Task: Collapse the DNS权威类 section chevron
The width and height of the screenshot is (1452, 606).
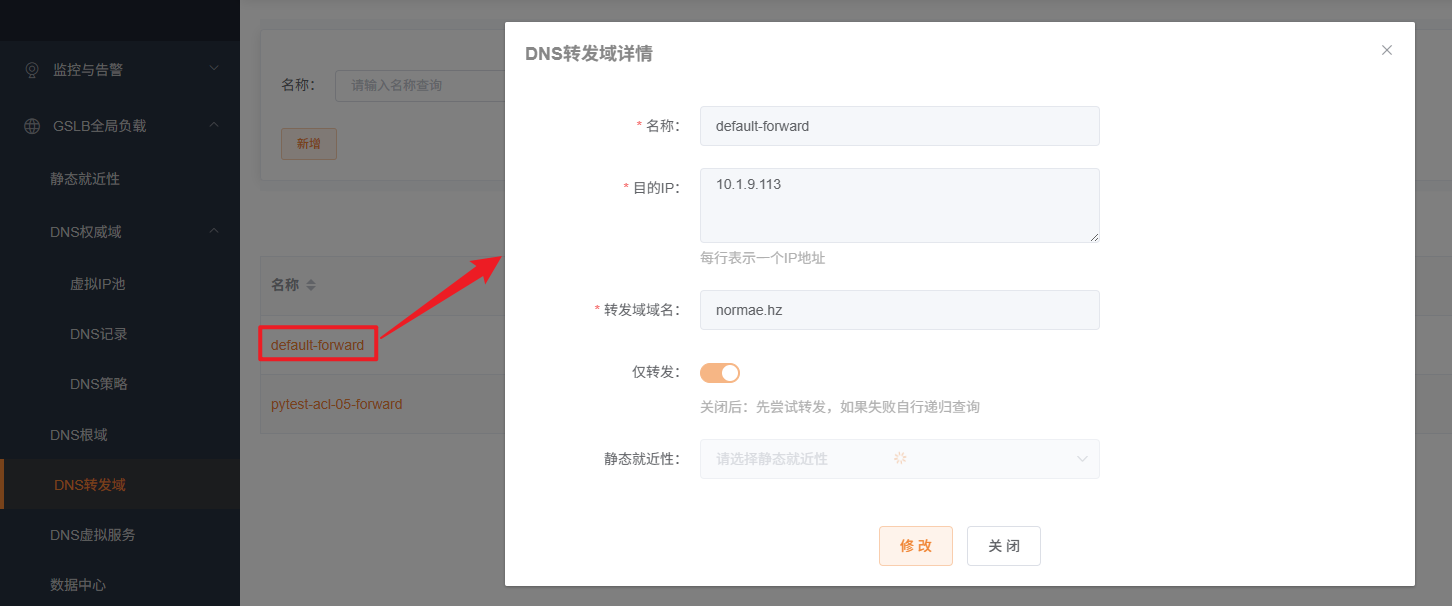Action: [x=213, y=231]
